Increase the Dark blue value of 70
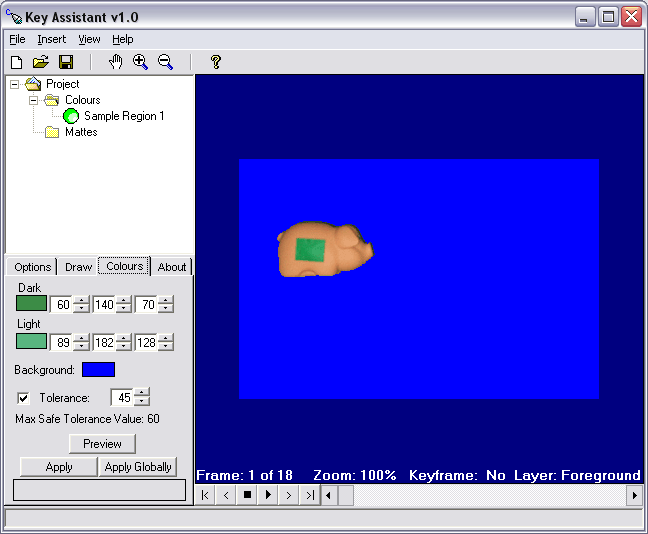This screenshot has height=534, width=648. [x=166, y=300]
